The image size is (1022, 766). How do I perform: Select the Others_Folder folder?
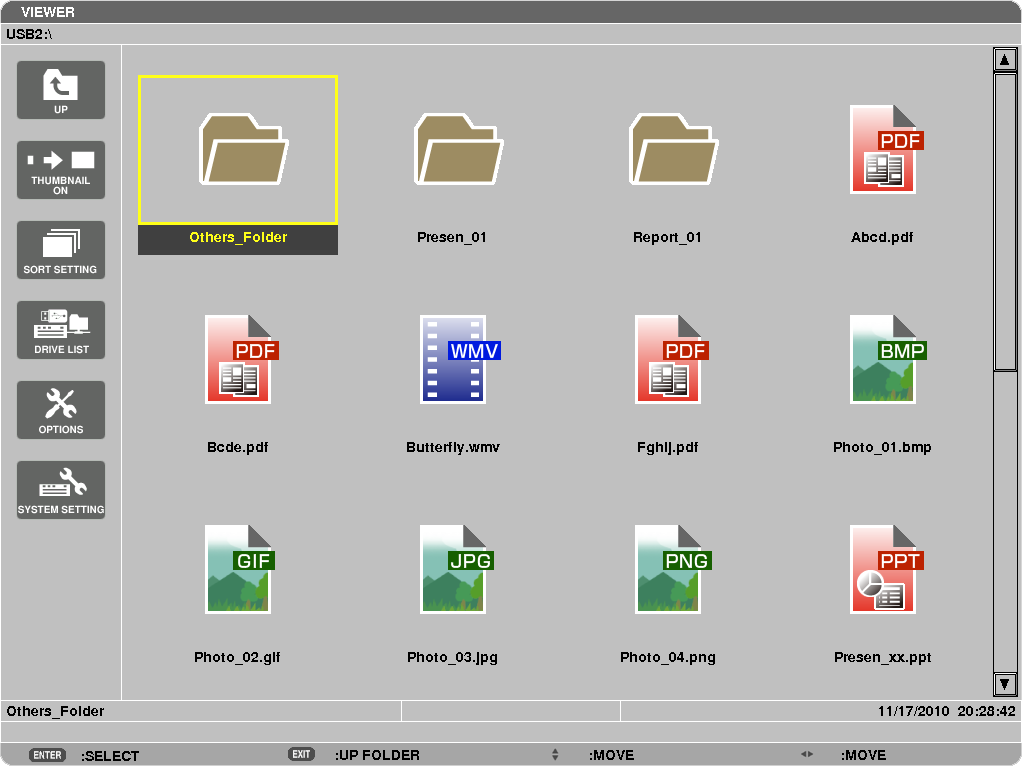pyautogui.click(x=238, y=165)
